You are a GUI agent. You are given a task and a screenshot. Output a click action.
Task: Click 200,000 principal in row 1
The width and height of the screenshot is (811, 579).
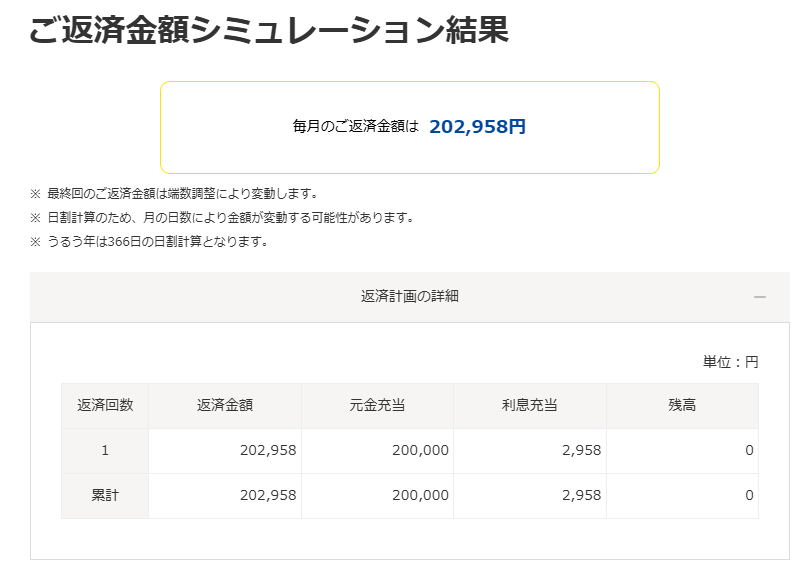point(421,451)
